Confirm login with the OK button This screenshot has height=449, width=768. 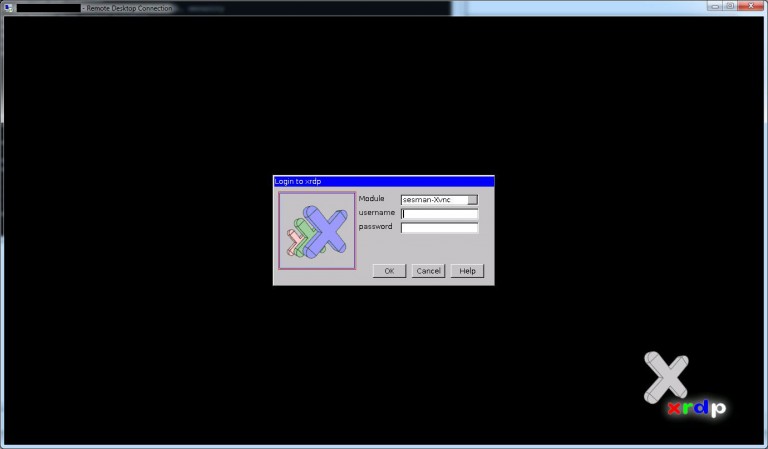[x=389, y=271]
